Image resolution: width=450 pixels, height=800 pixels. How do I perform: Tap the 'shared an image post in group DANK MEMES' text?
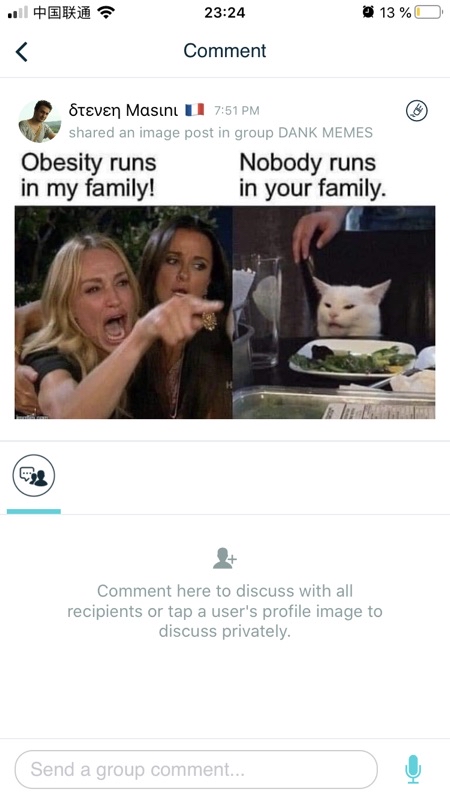(220, 133)
